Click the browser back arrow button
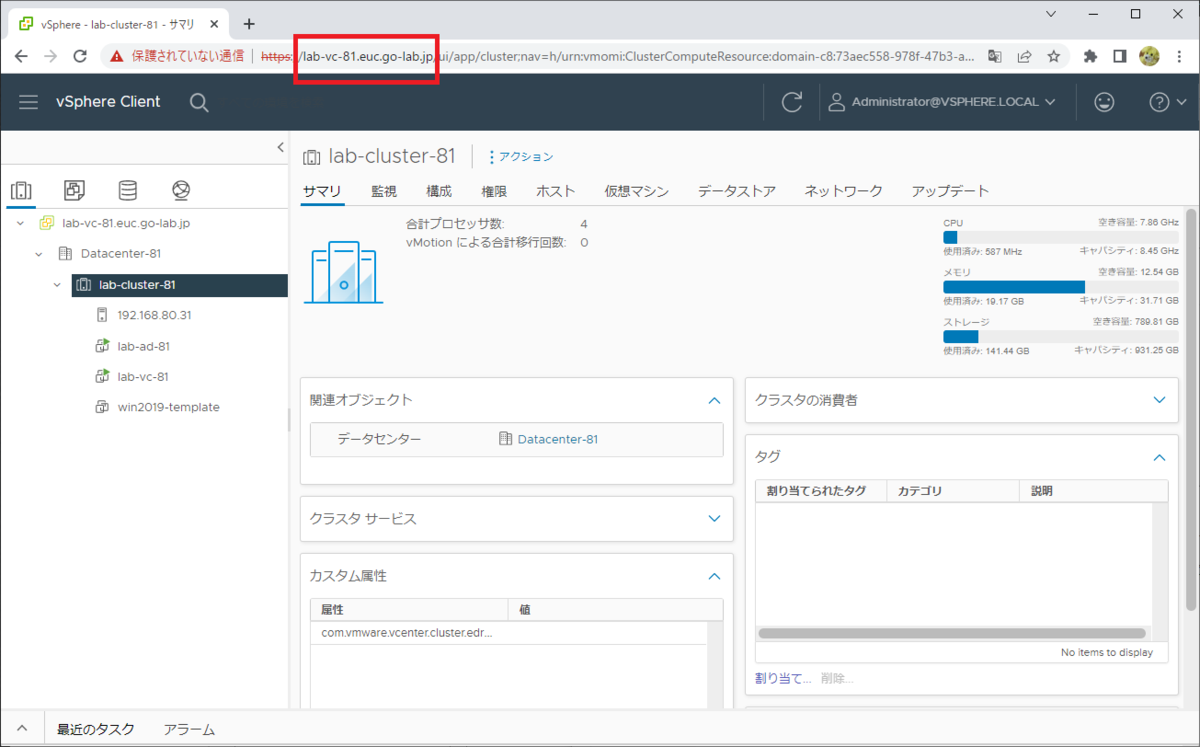Viewport: 1200px width, 747px height. (21, 57)
